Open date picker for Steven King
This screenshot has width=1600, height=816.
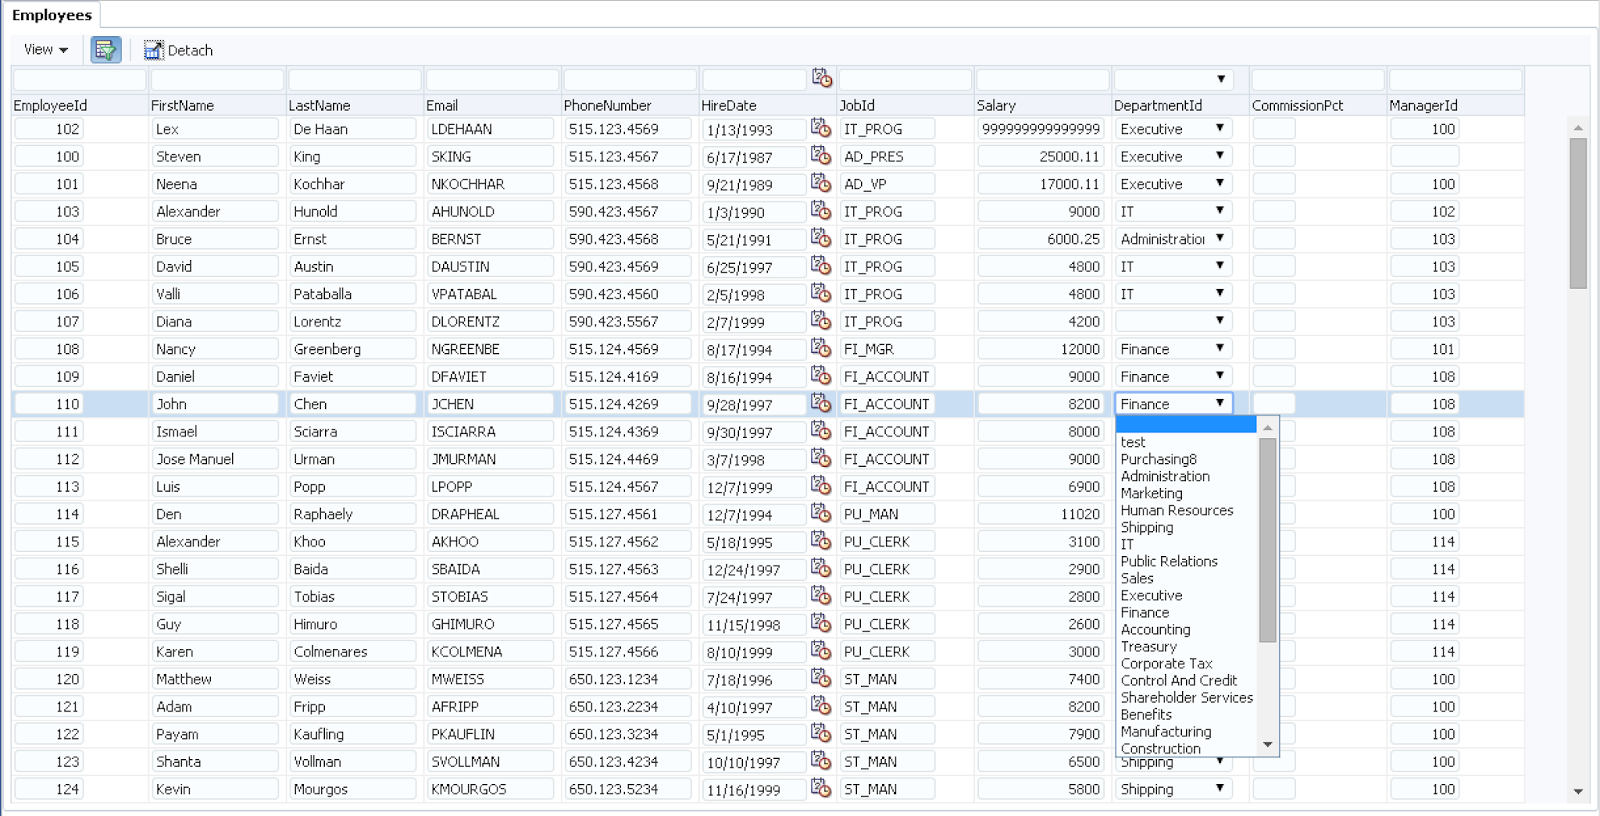coord(821,156)
